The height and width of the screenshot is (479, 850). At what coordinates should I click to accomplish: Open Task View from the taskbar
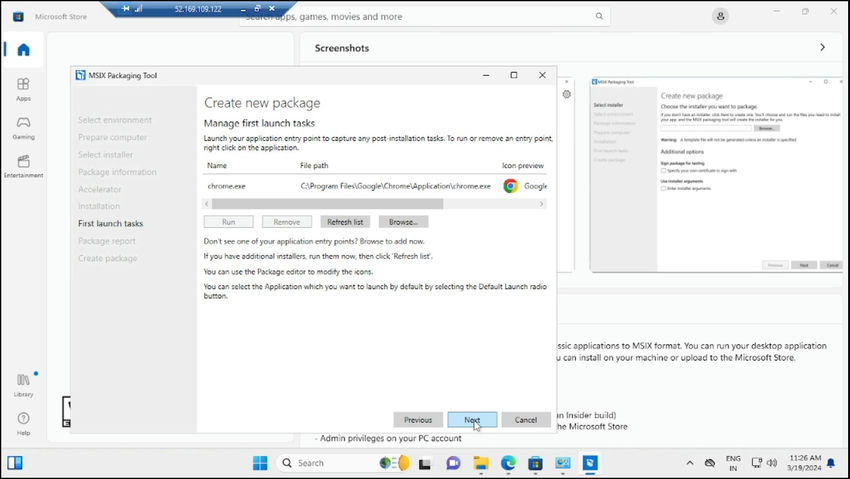[x=424, y=463]
